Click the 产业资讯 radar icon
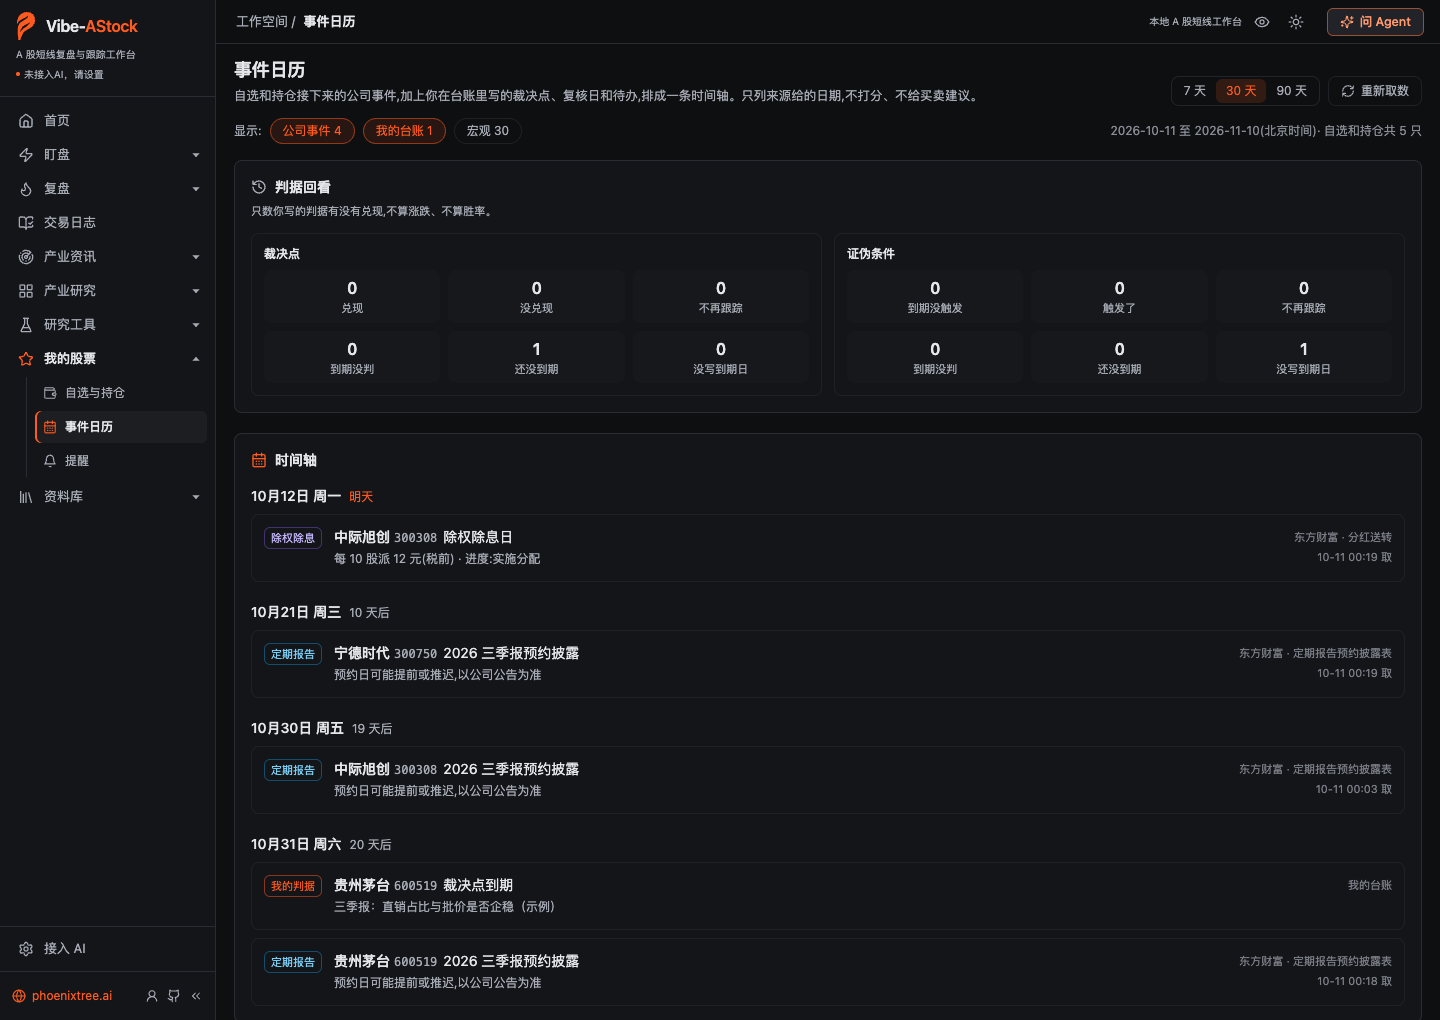The height and width of the screenshot is (1020, 1440). 26,257
